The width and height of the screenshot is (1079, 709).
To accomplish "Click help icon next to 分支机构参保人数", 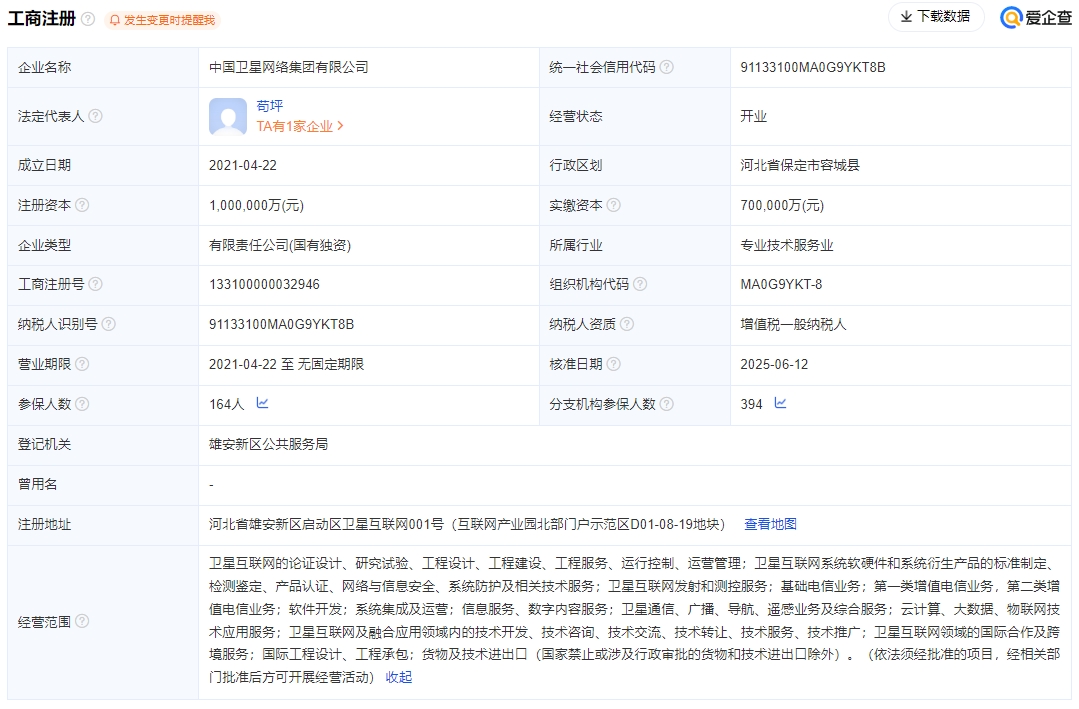I will click(x=667, y=403).
